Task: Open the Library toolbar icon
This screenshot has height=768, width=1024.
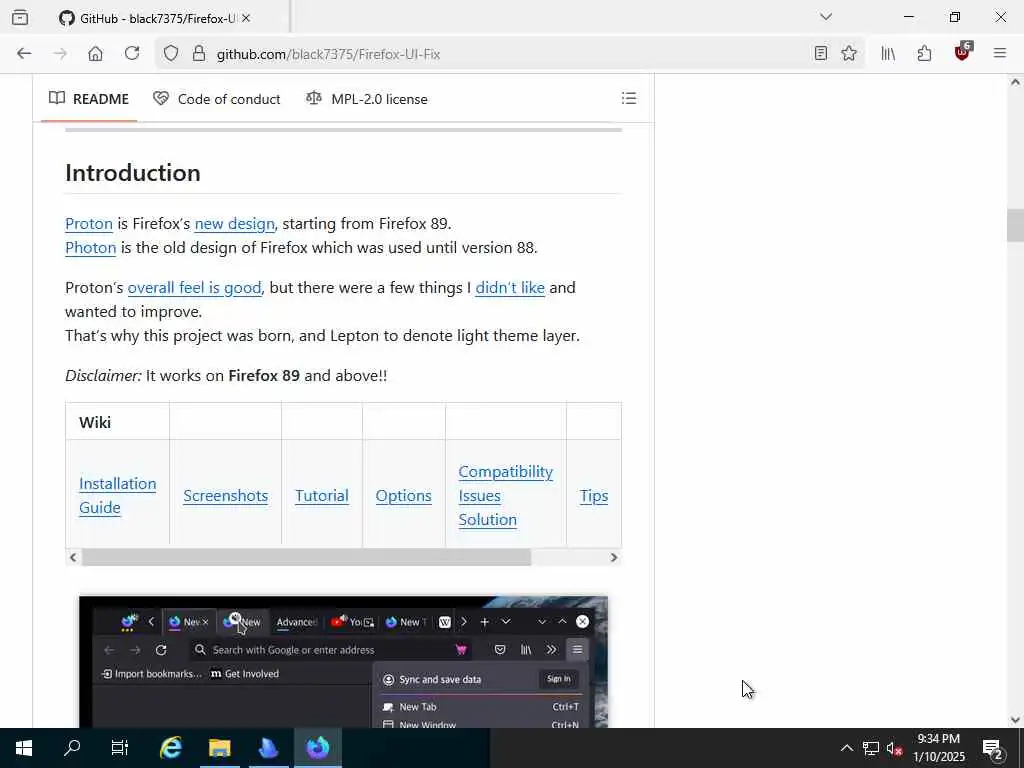Action: click(888, 54)
